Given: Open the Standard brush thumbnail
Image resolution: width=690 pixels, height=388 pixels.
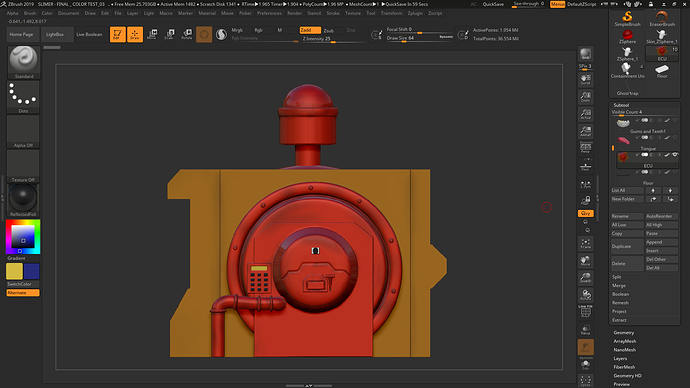Looking at the screenshot, I should (23, 62).
